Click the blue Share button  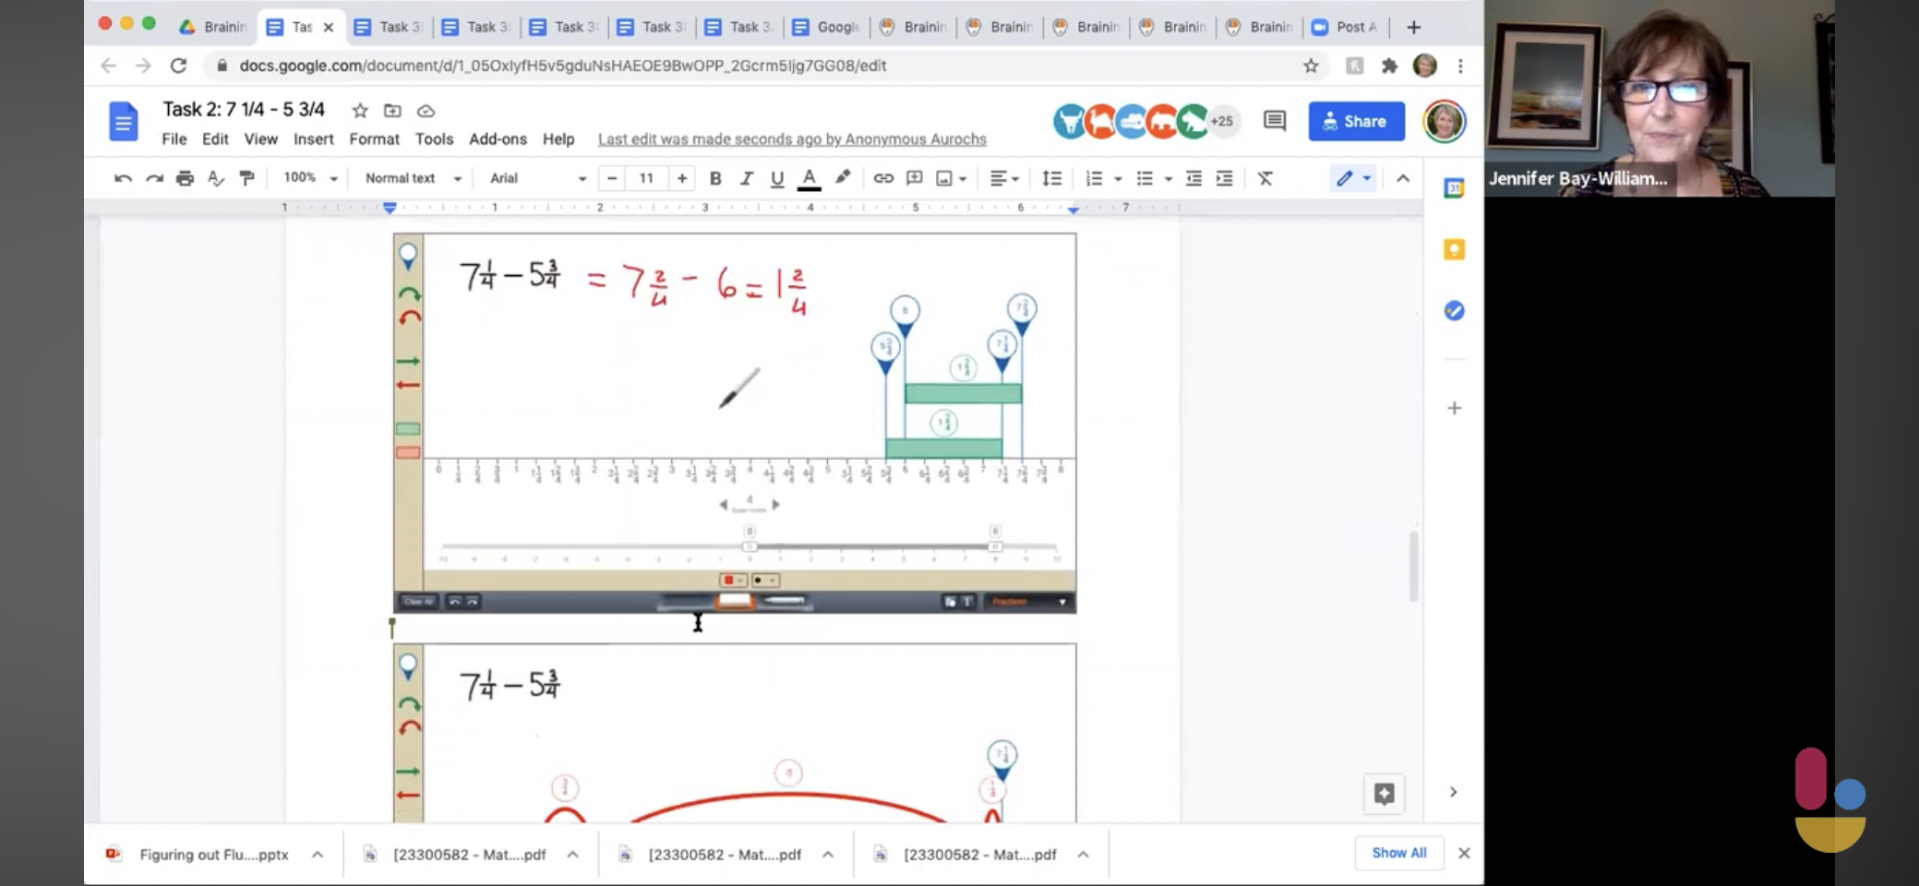coord(1356,121)
